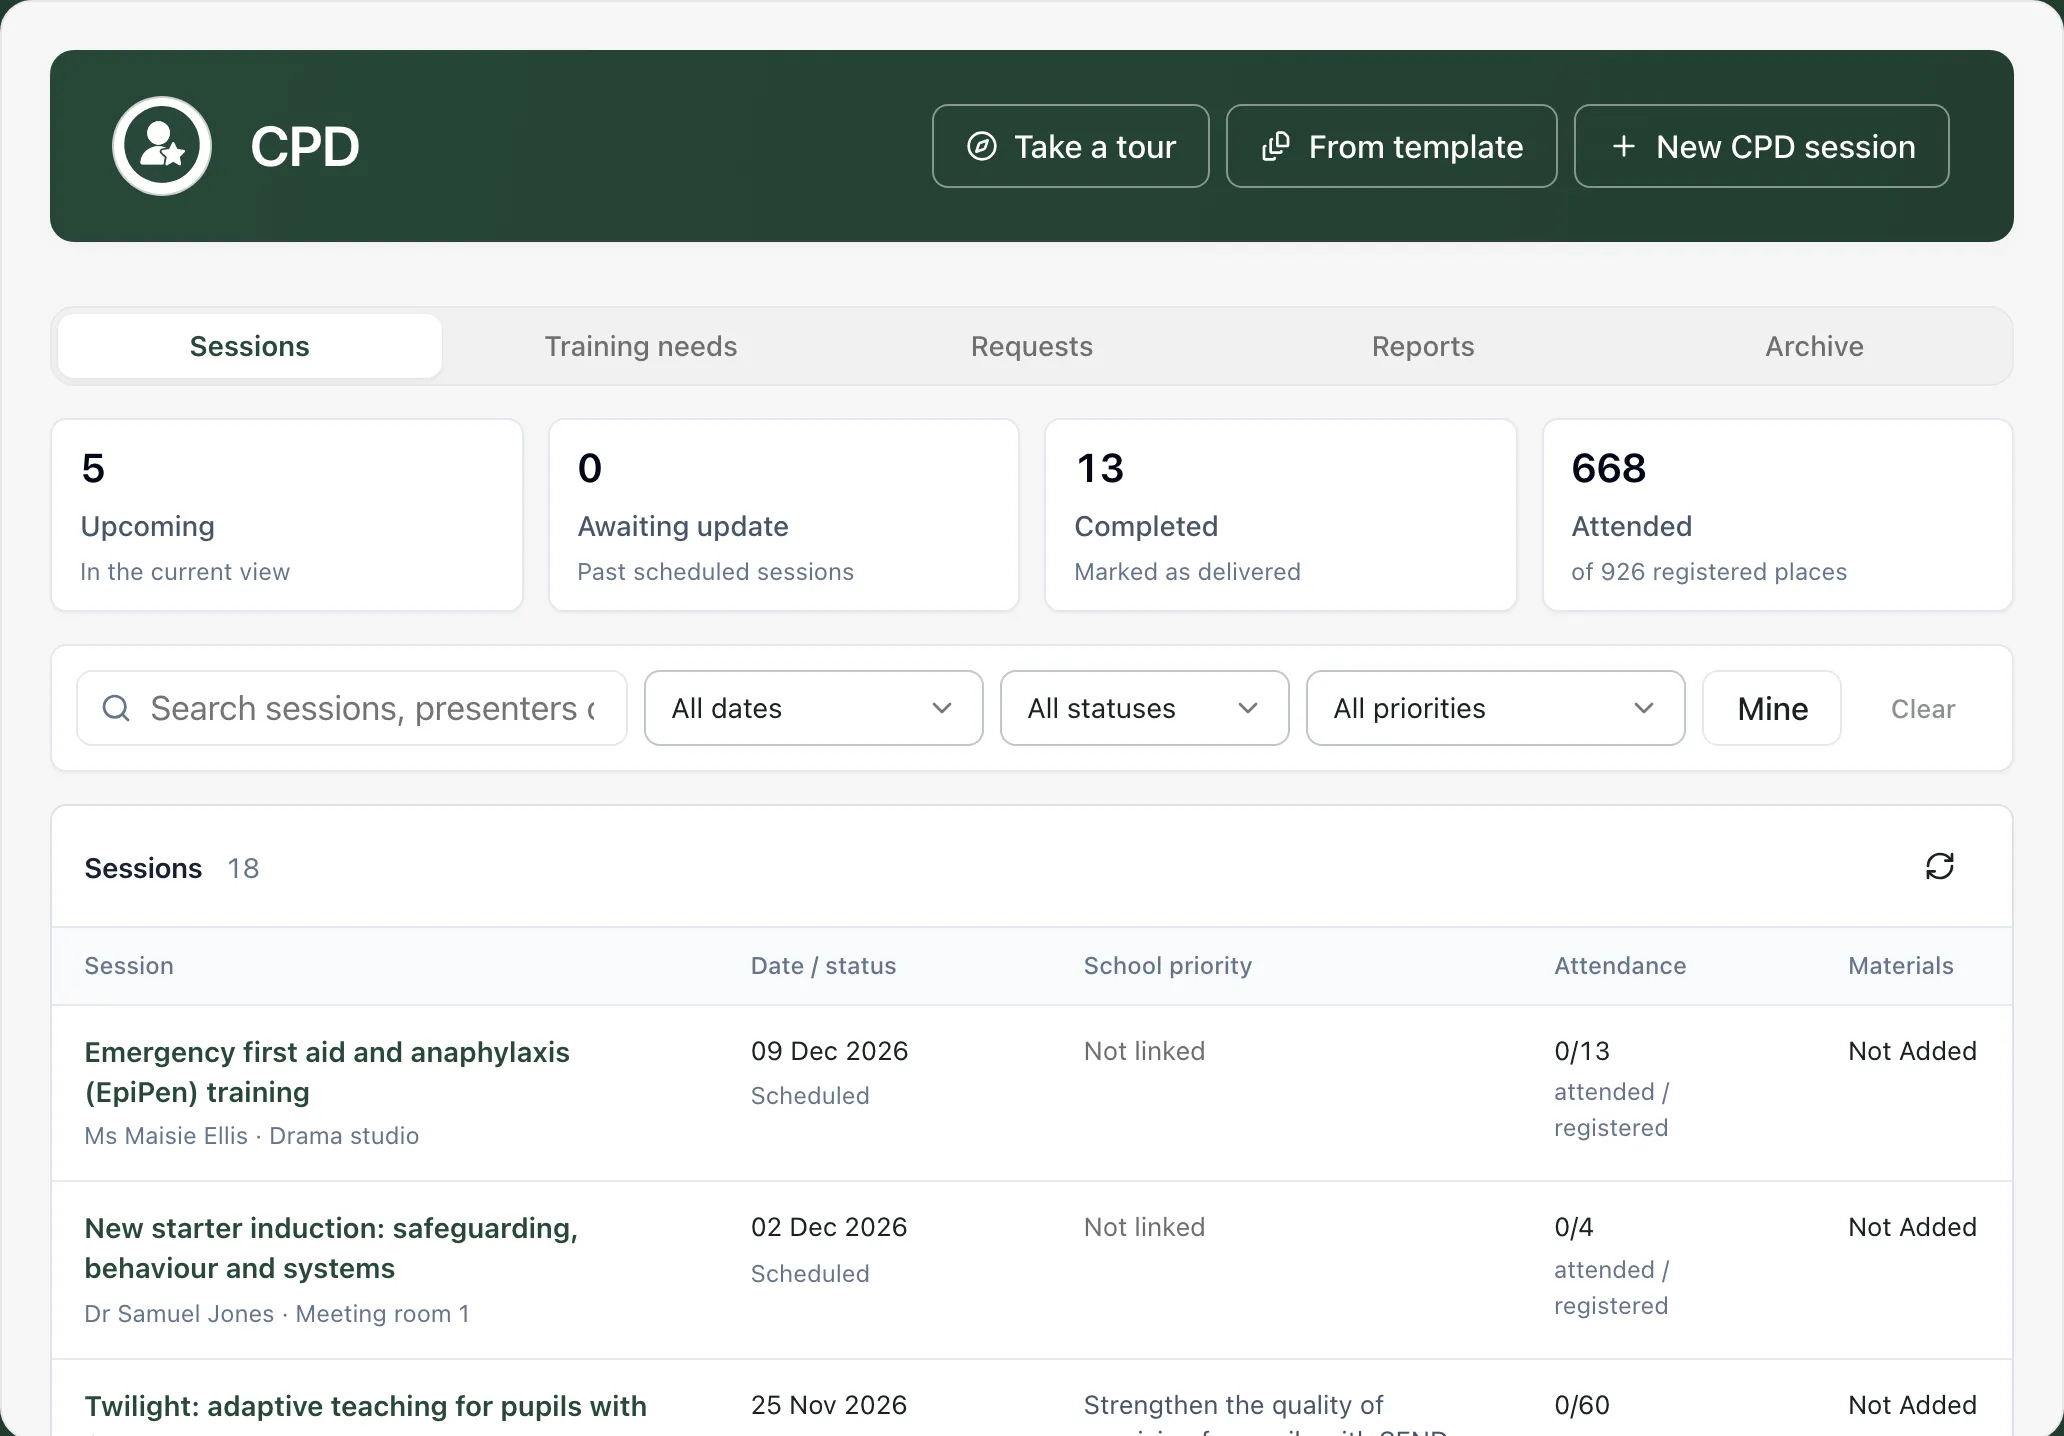Screen dimensions: 2064x1436
Task: Open the Reports tab
Action: pyautogui.click(x=1423, y=346)
